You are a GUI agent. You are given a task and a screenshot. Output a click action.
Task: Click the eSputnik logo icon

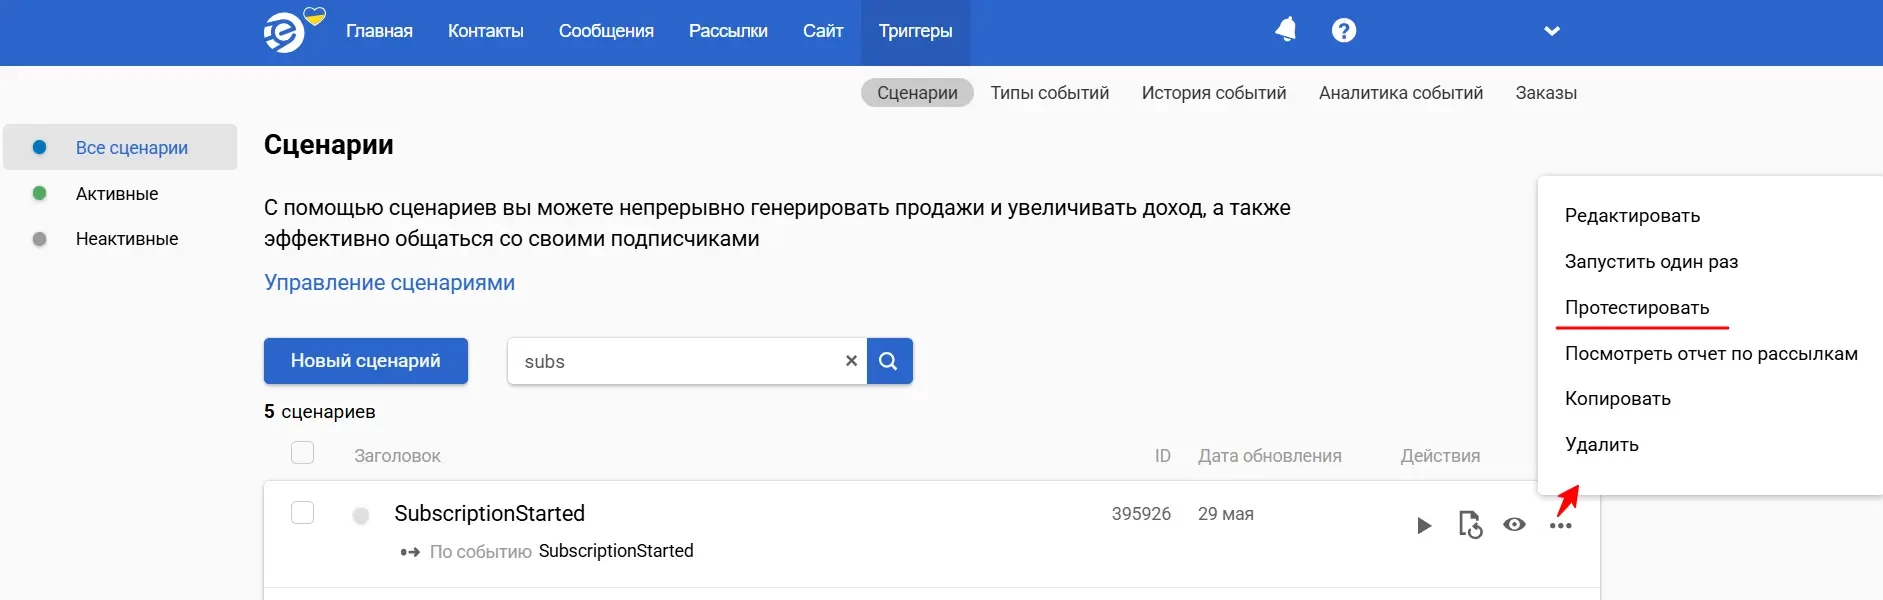(x=285, y=33)
